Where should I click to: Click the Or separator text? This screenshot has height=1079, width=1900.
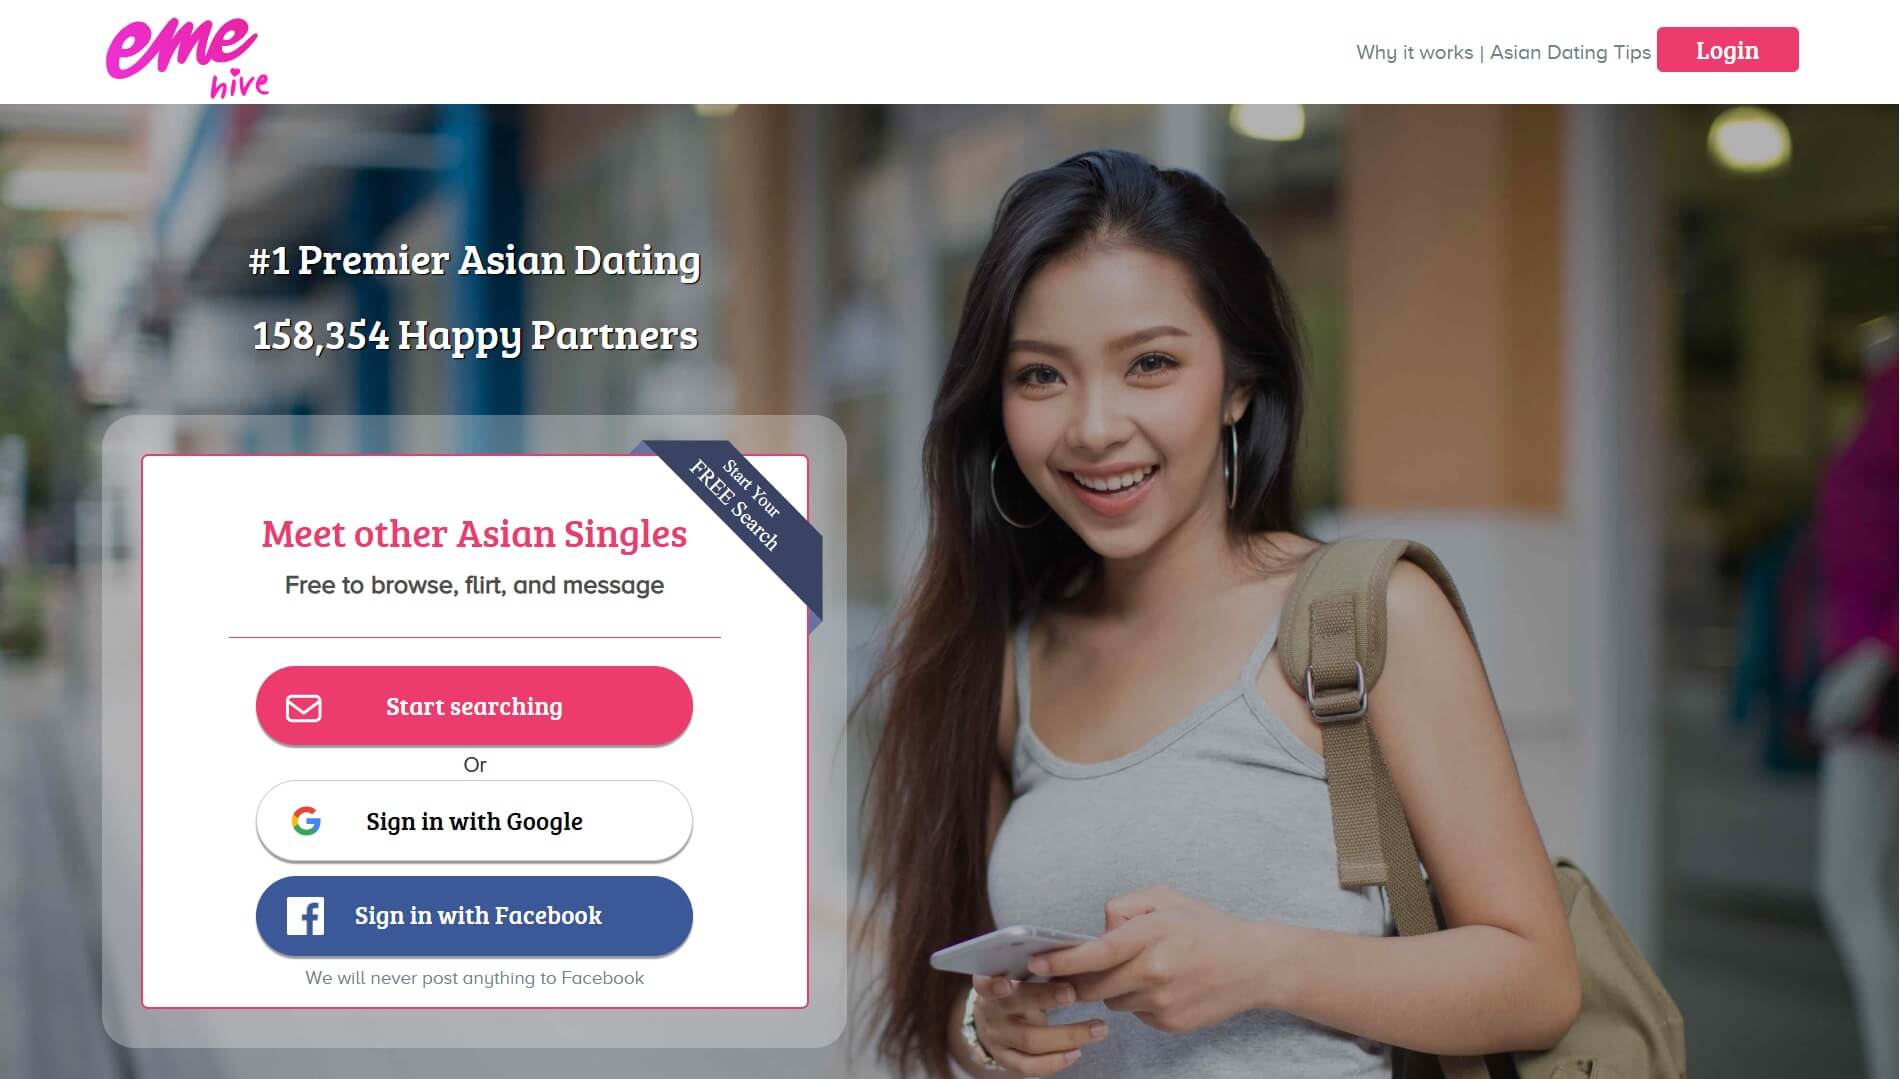pyautogui.click(x=475, y=765)
